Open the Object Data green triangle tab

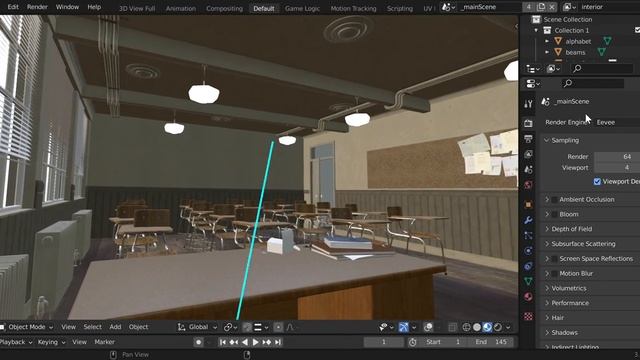[528, 281]
